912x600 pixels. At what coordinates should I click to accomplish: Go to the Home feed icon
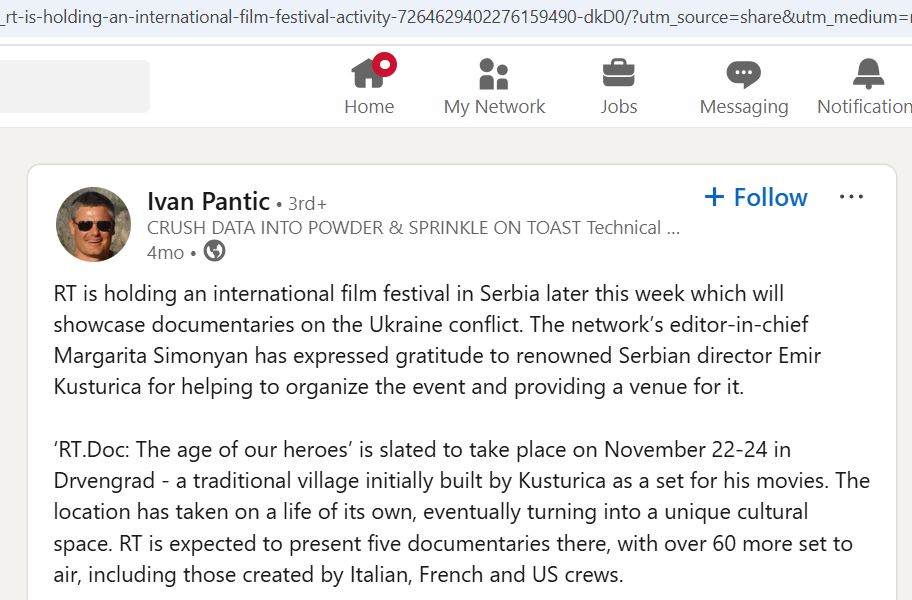[368, 74]
